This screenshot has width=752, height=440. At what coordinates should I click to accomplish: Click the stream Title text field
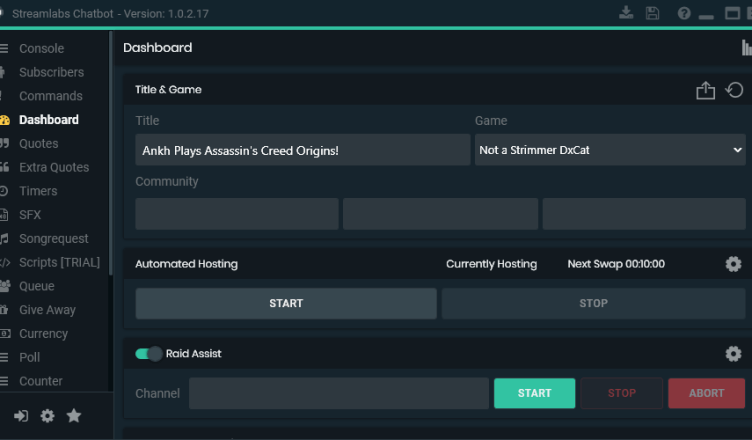pyautogui.click(x=302, y=150)
